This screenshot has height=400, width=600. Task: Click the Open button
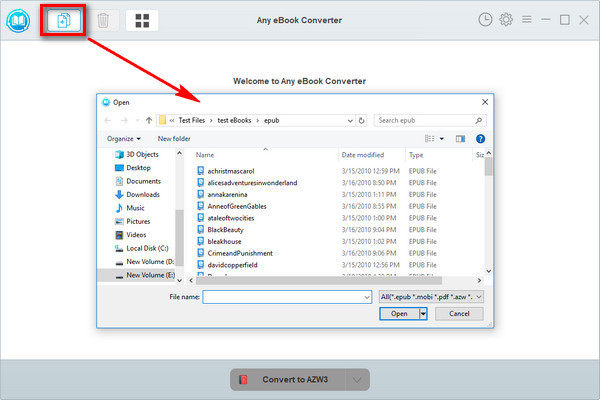[x=399, y=314]
